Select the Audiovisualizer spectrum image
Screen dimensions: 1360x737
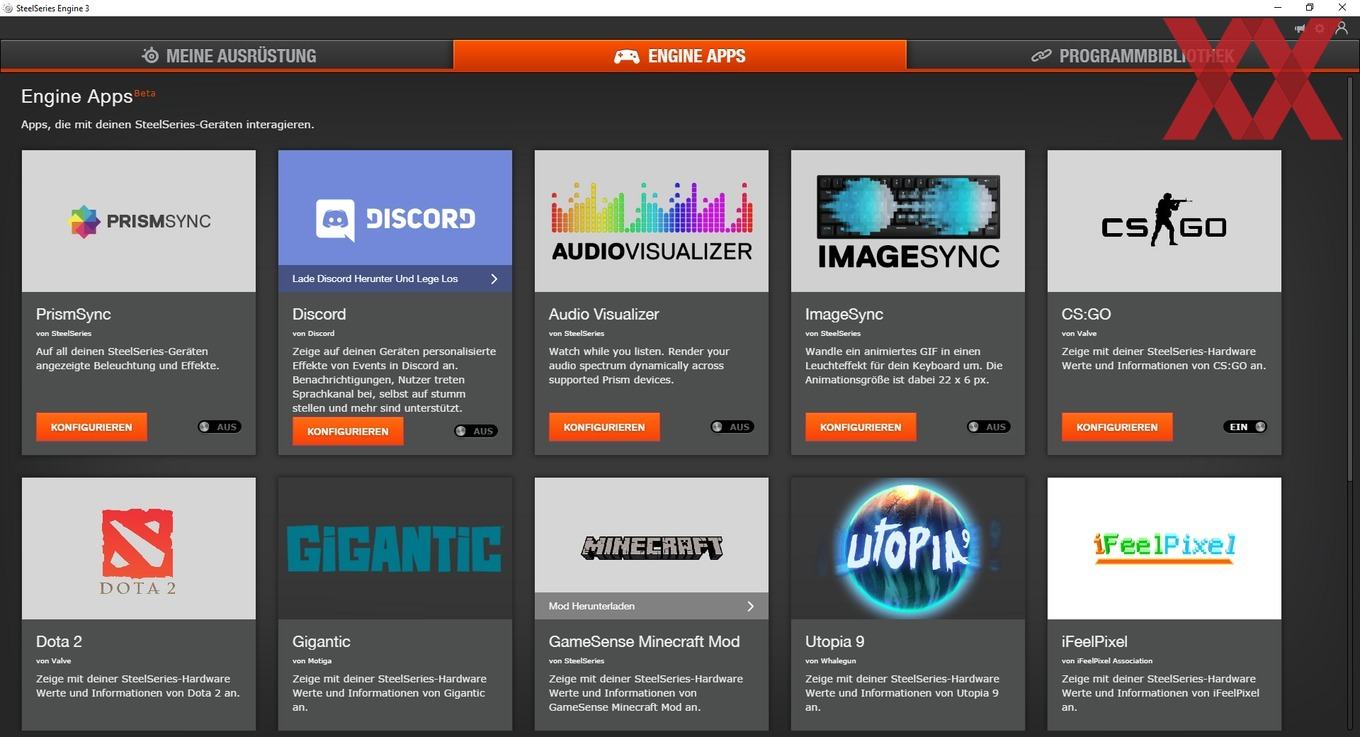652,221
